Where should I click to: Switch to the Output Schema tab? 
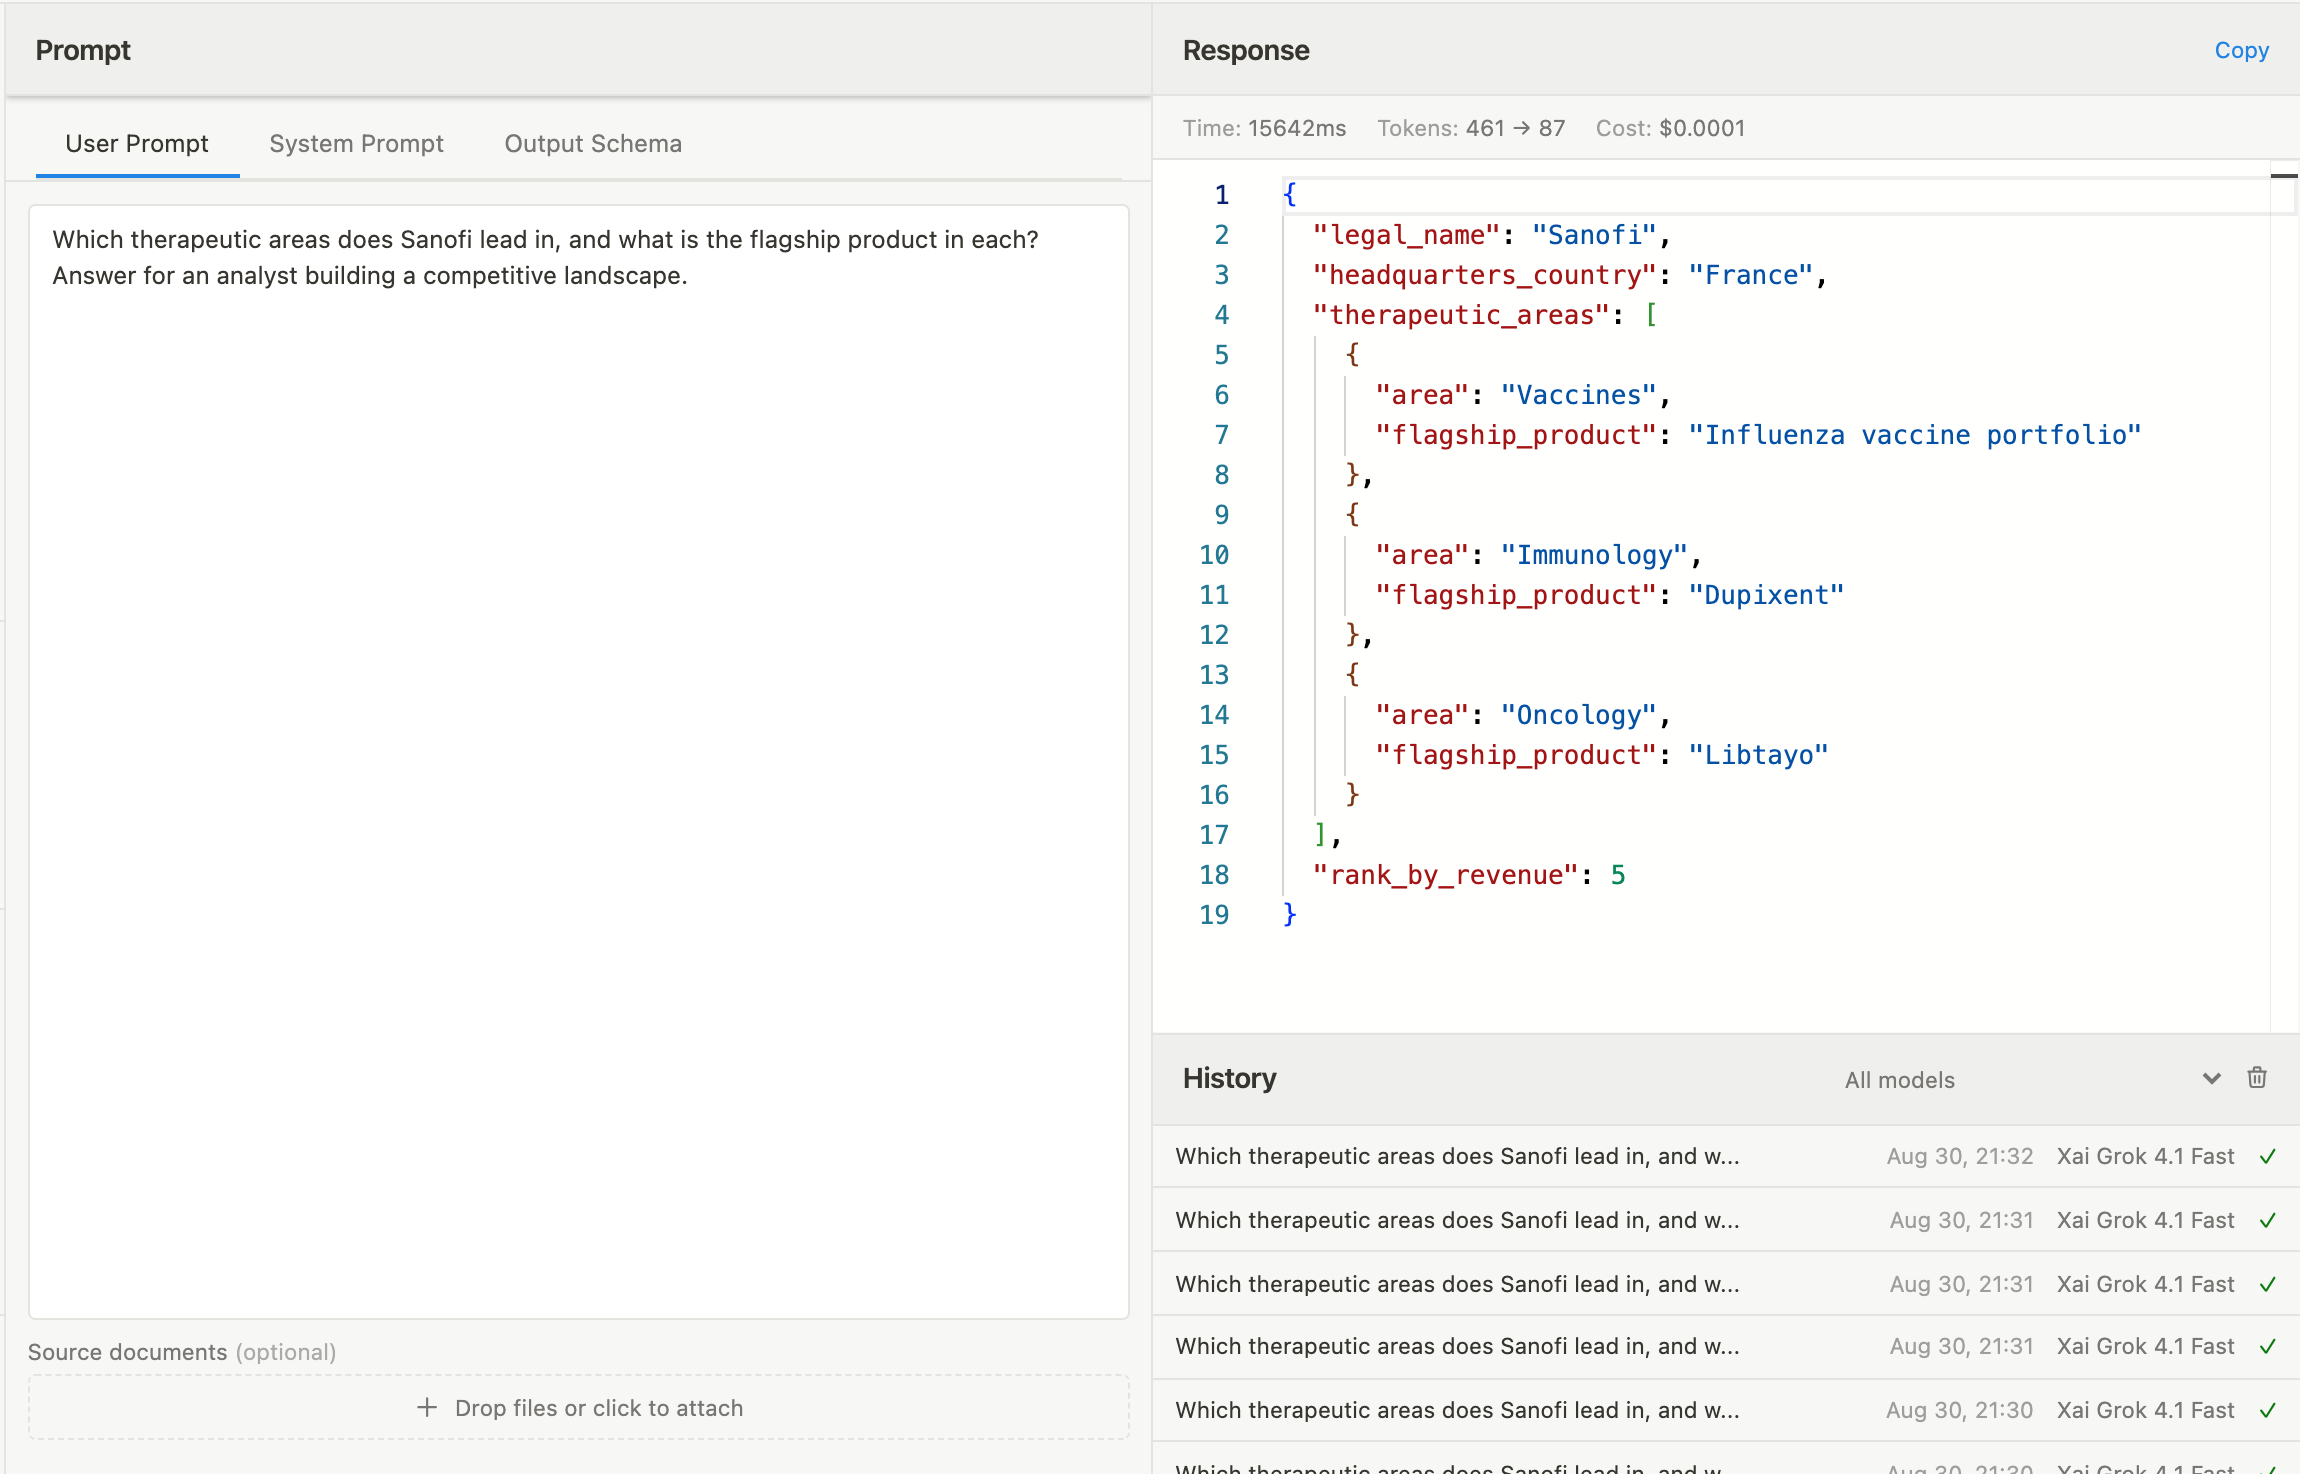click(593, 143)
